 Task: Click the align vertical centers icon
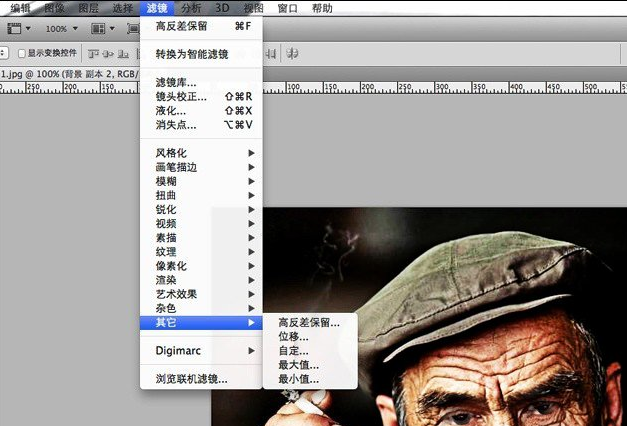[108, 54]
